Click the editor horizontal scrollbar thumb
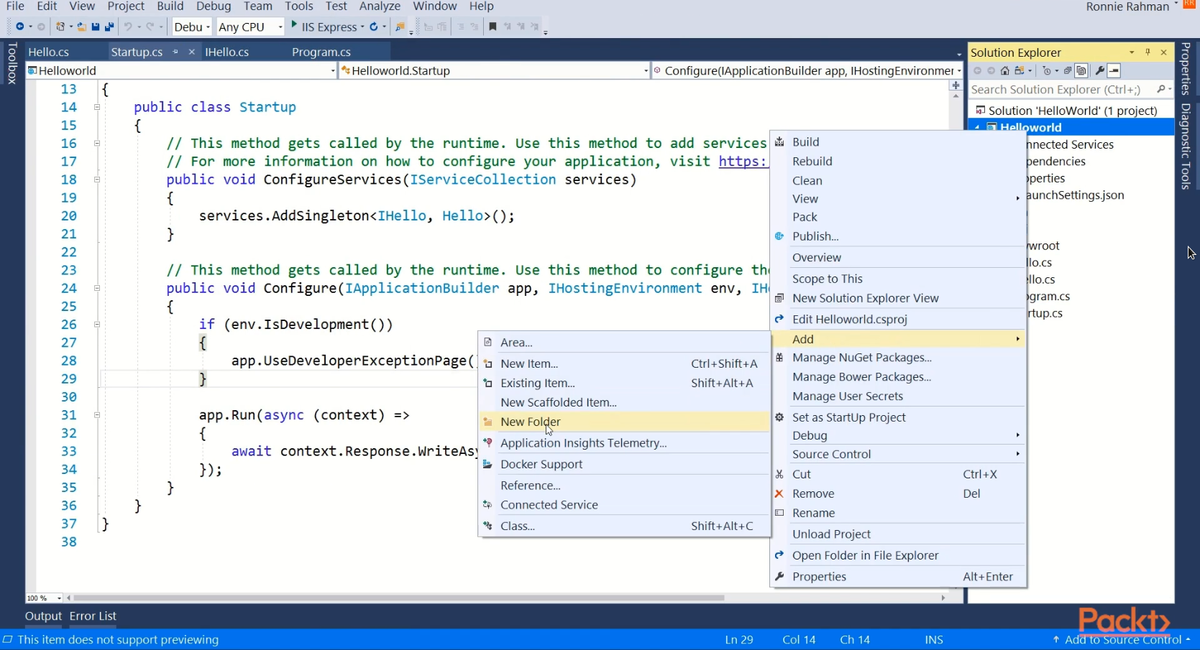 point(398,598)
